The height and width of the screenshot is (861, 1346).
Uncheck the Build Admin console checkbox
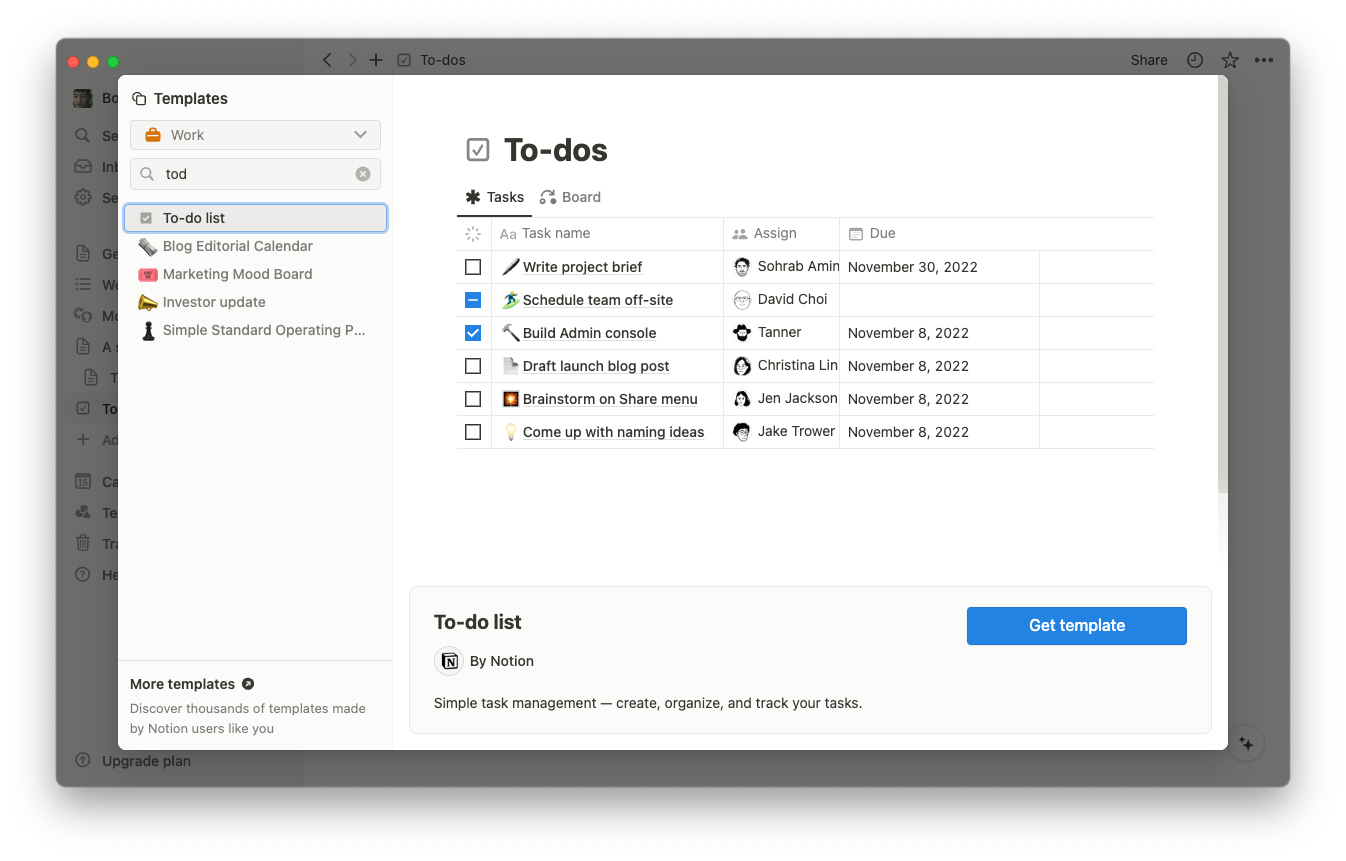pos(473,333)
